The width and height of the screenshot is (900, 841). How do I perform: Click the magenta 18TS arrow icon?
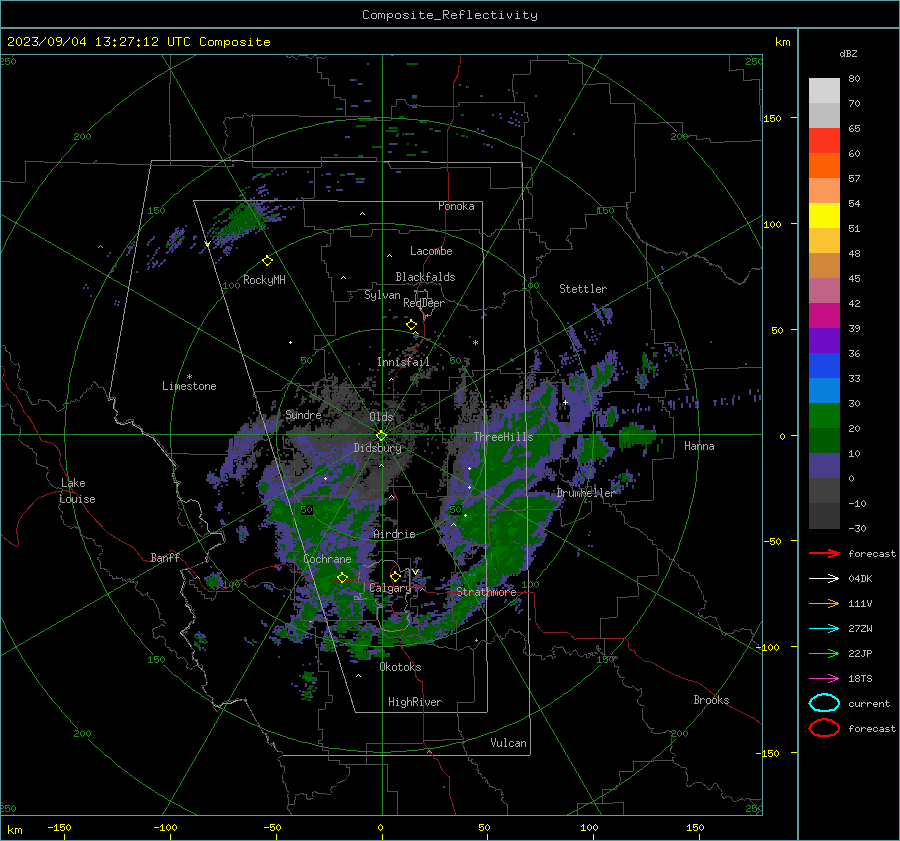click(824, 679)
